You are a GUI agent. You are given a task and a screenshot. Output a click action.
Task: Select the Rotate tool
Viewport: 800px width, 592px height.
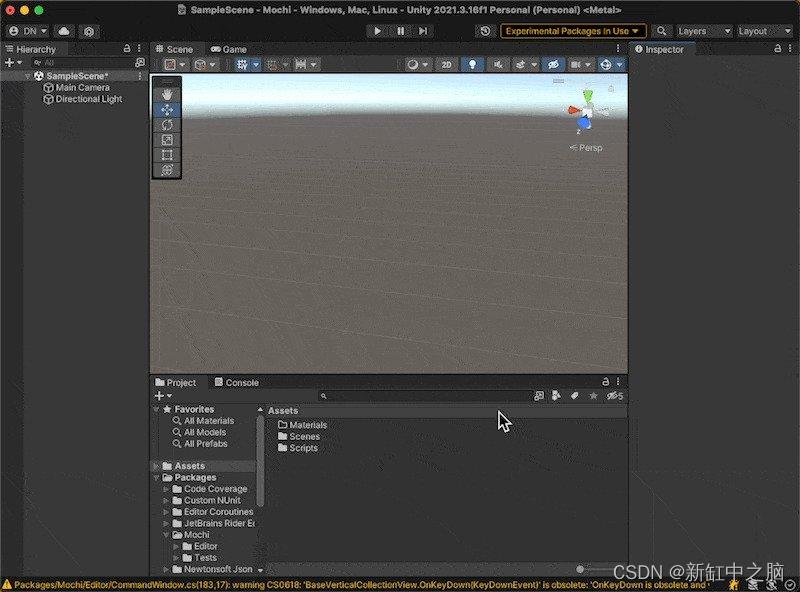tap(167, 125)
